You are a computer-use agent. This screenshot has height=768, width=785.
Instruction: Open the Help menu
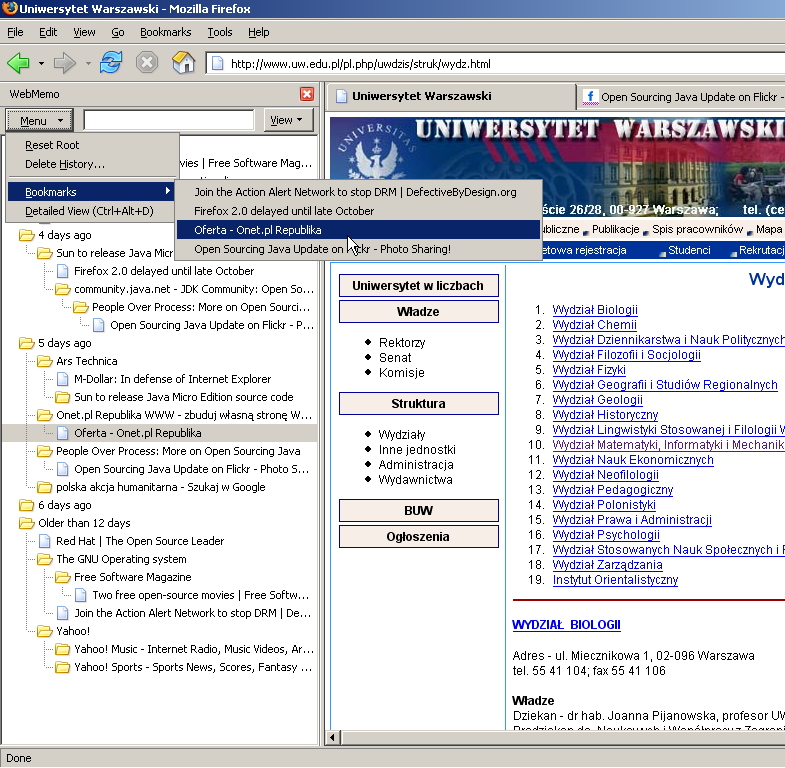click(258, 32)
